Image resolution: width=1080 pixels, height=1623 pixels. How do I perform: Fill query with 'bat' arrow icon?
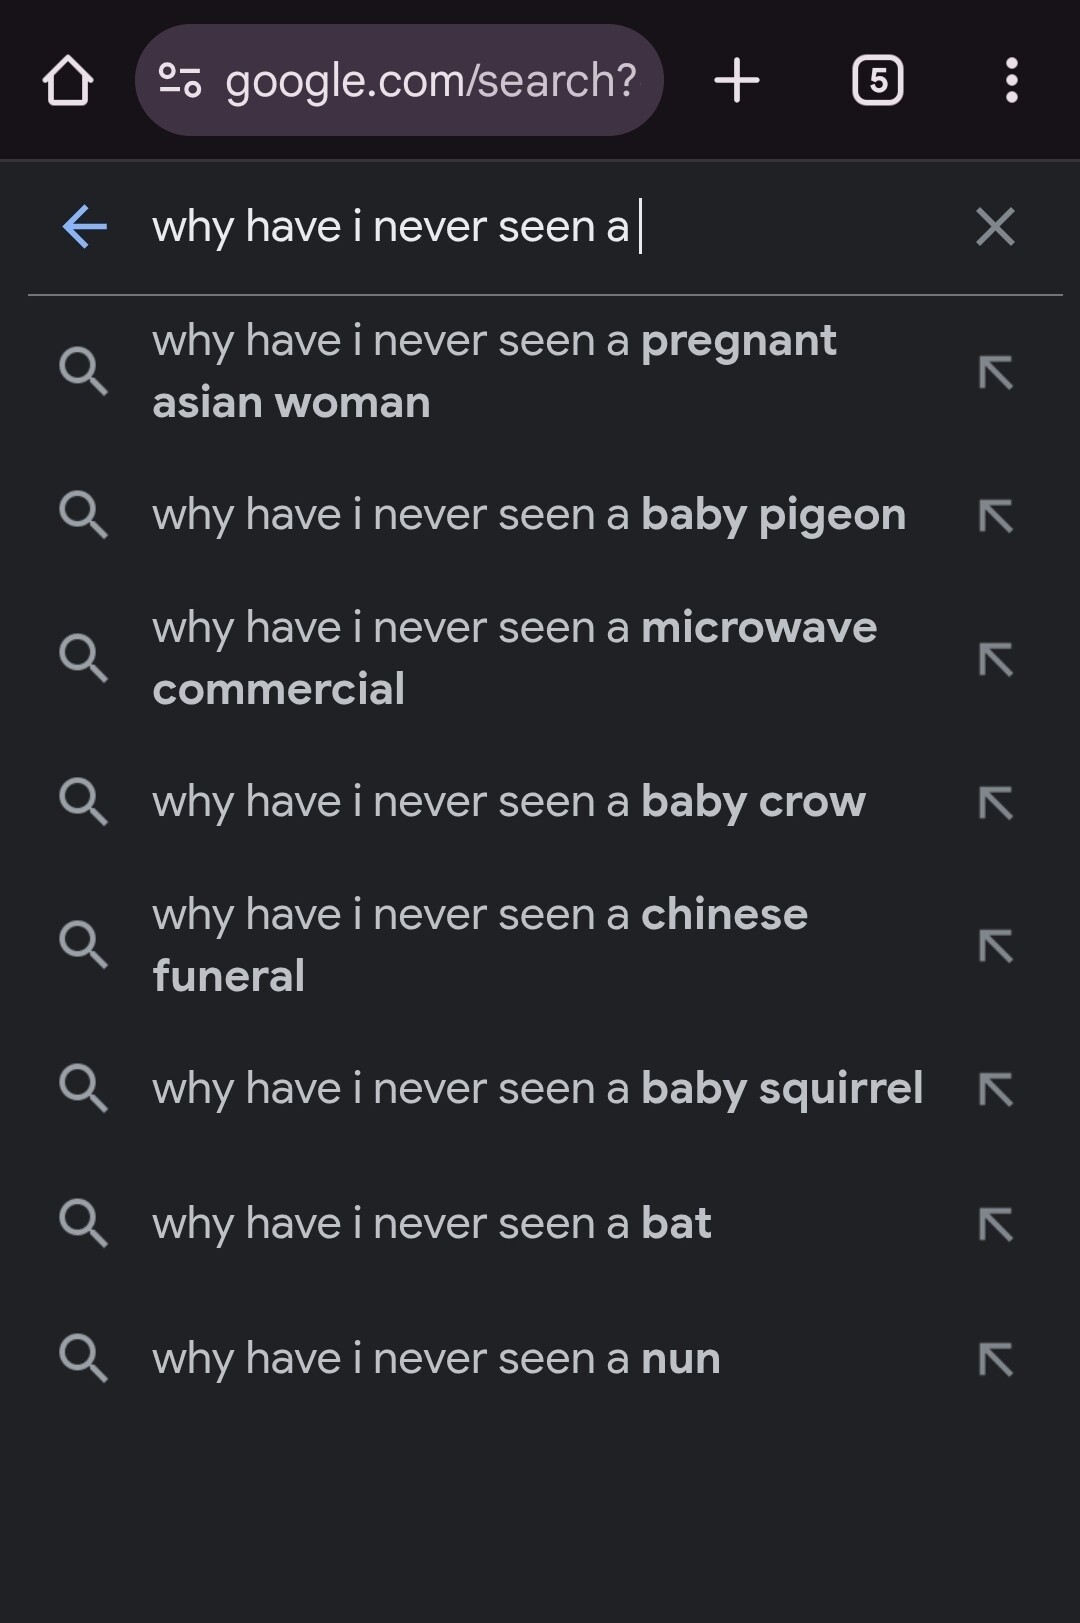tap(995, 1224)
